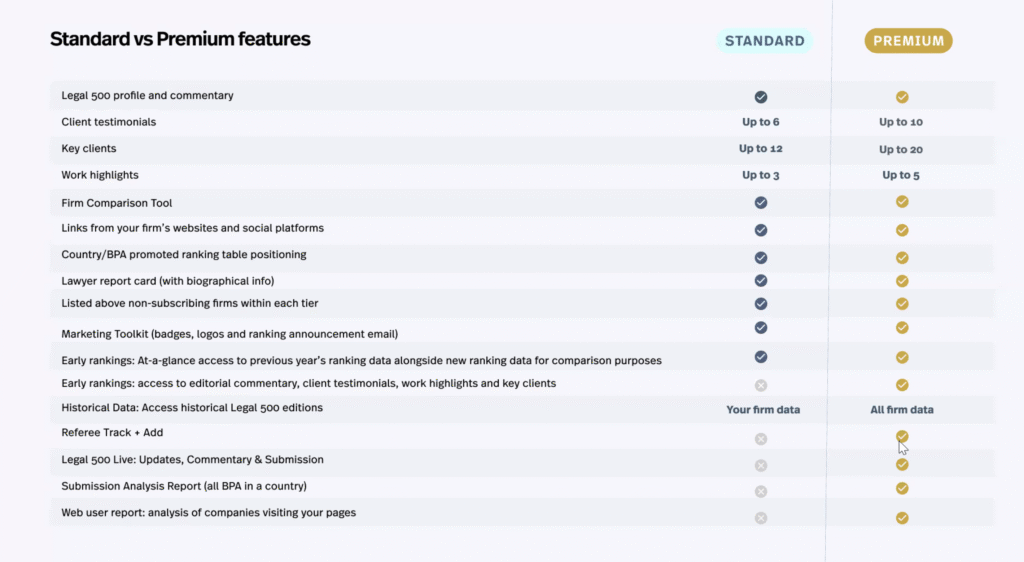Click Standard grey X for Web user report
Viewport: 1024px width, 562px height.
coord(761,518)
